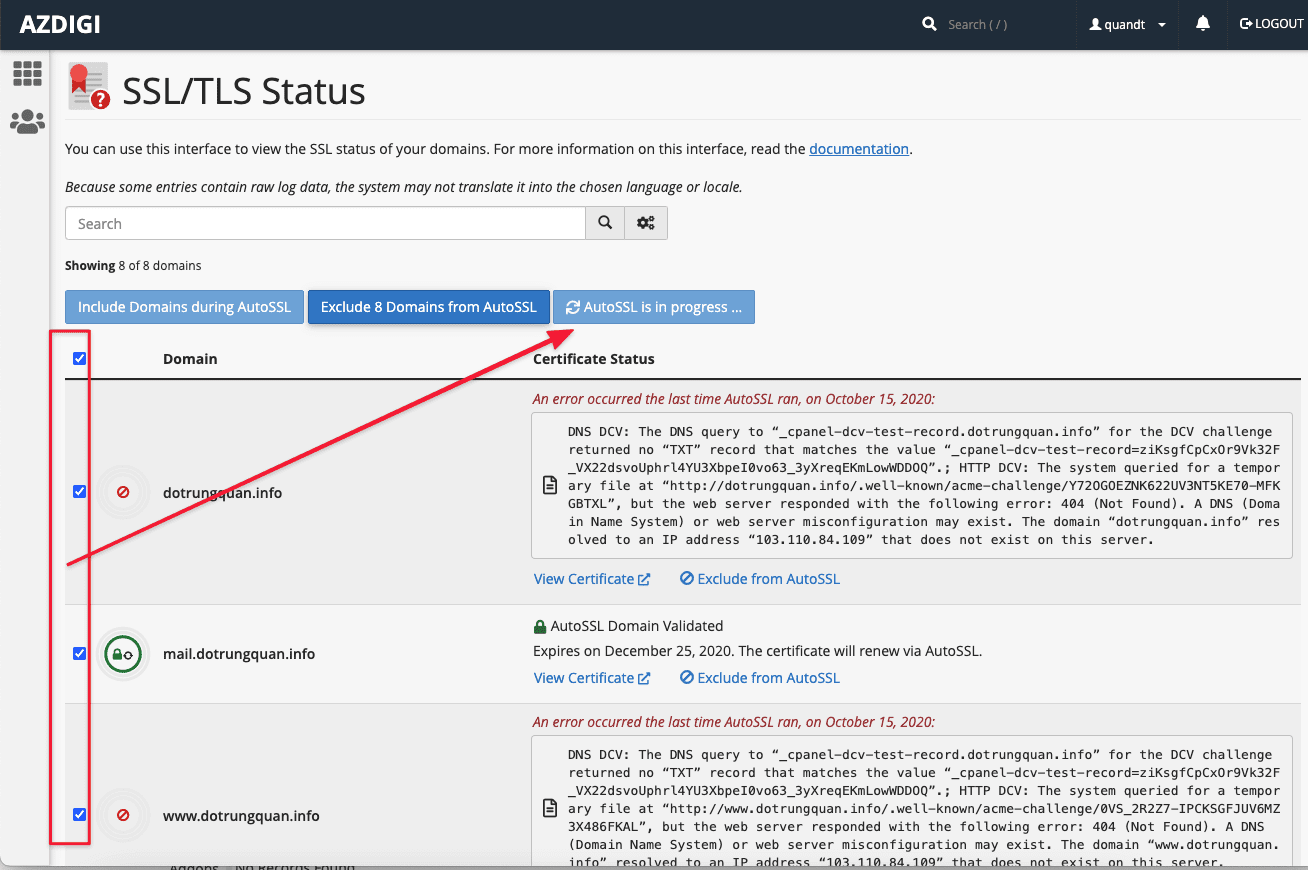Click the notifications bell icon
This screenshot has width=1308, height=870.
pos(1203,24)
